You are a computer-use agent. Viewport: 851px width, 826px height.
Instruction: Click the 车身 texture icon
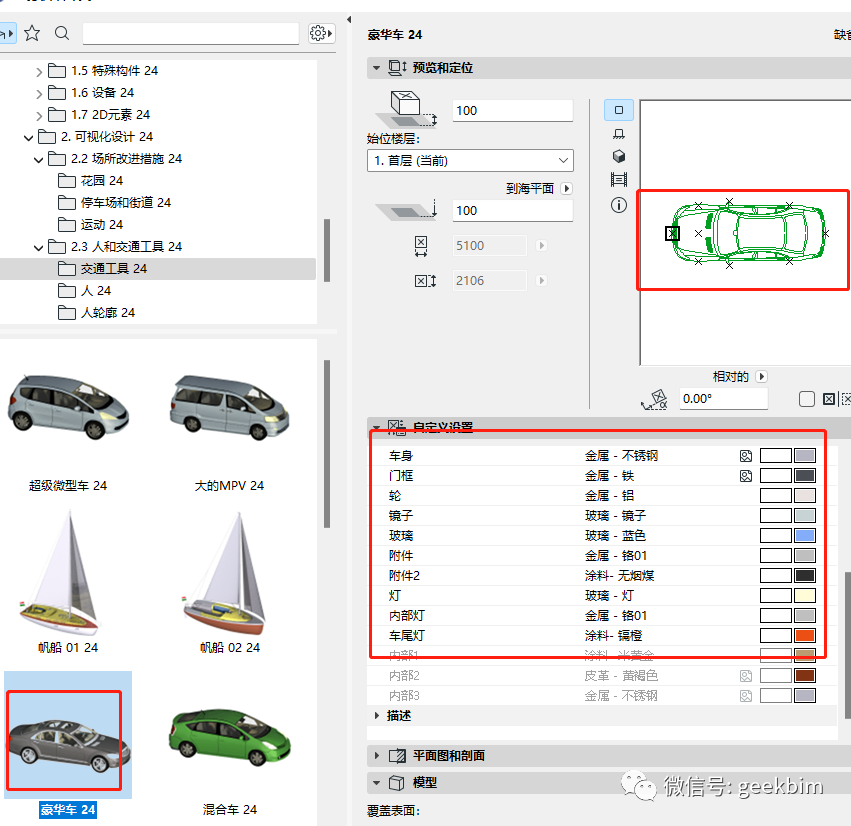746,456
